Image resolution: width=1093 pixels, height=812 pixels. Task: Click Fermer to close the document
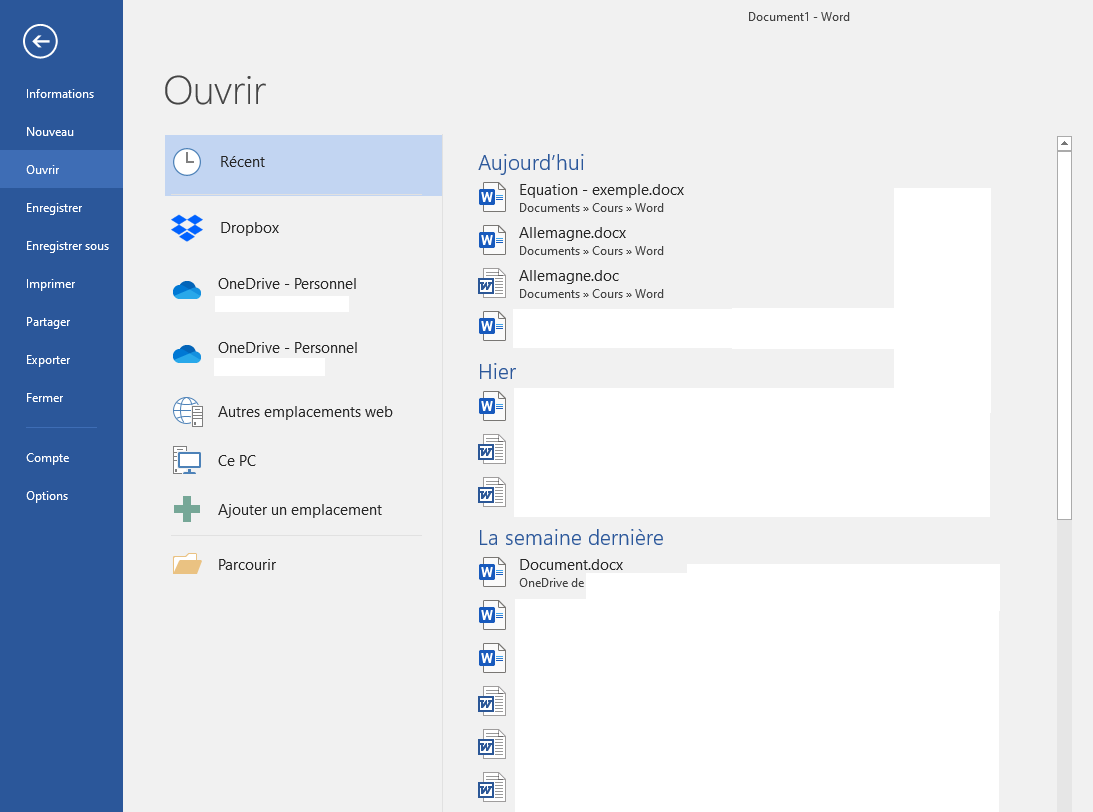click(x=45, y=397)
